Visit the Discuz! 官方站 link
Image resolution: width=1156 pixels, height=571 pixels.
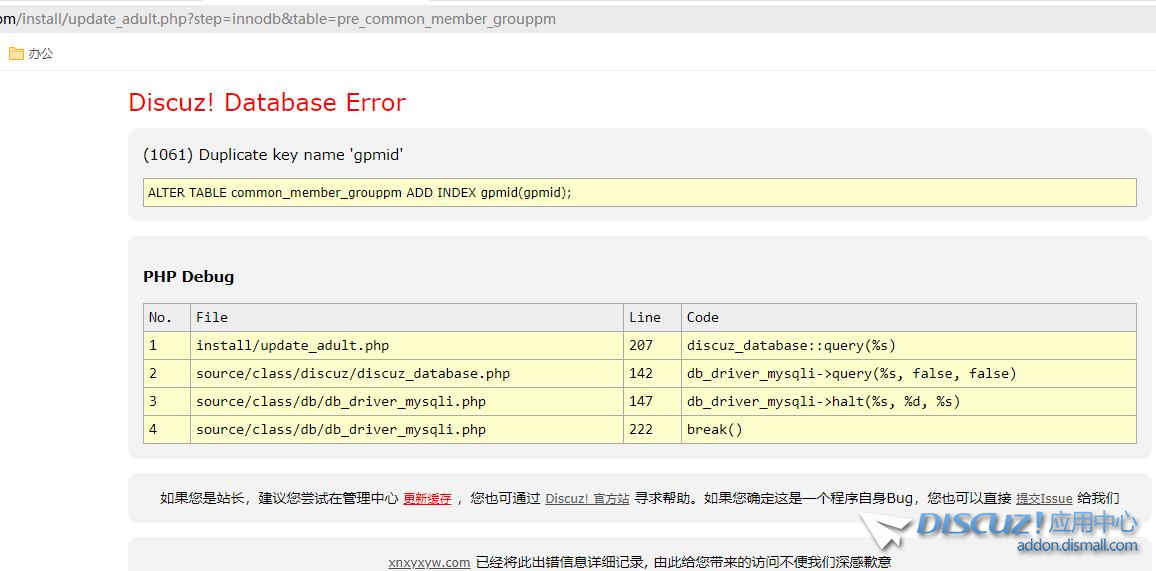click(x=587, y=498)
